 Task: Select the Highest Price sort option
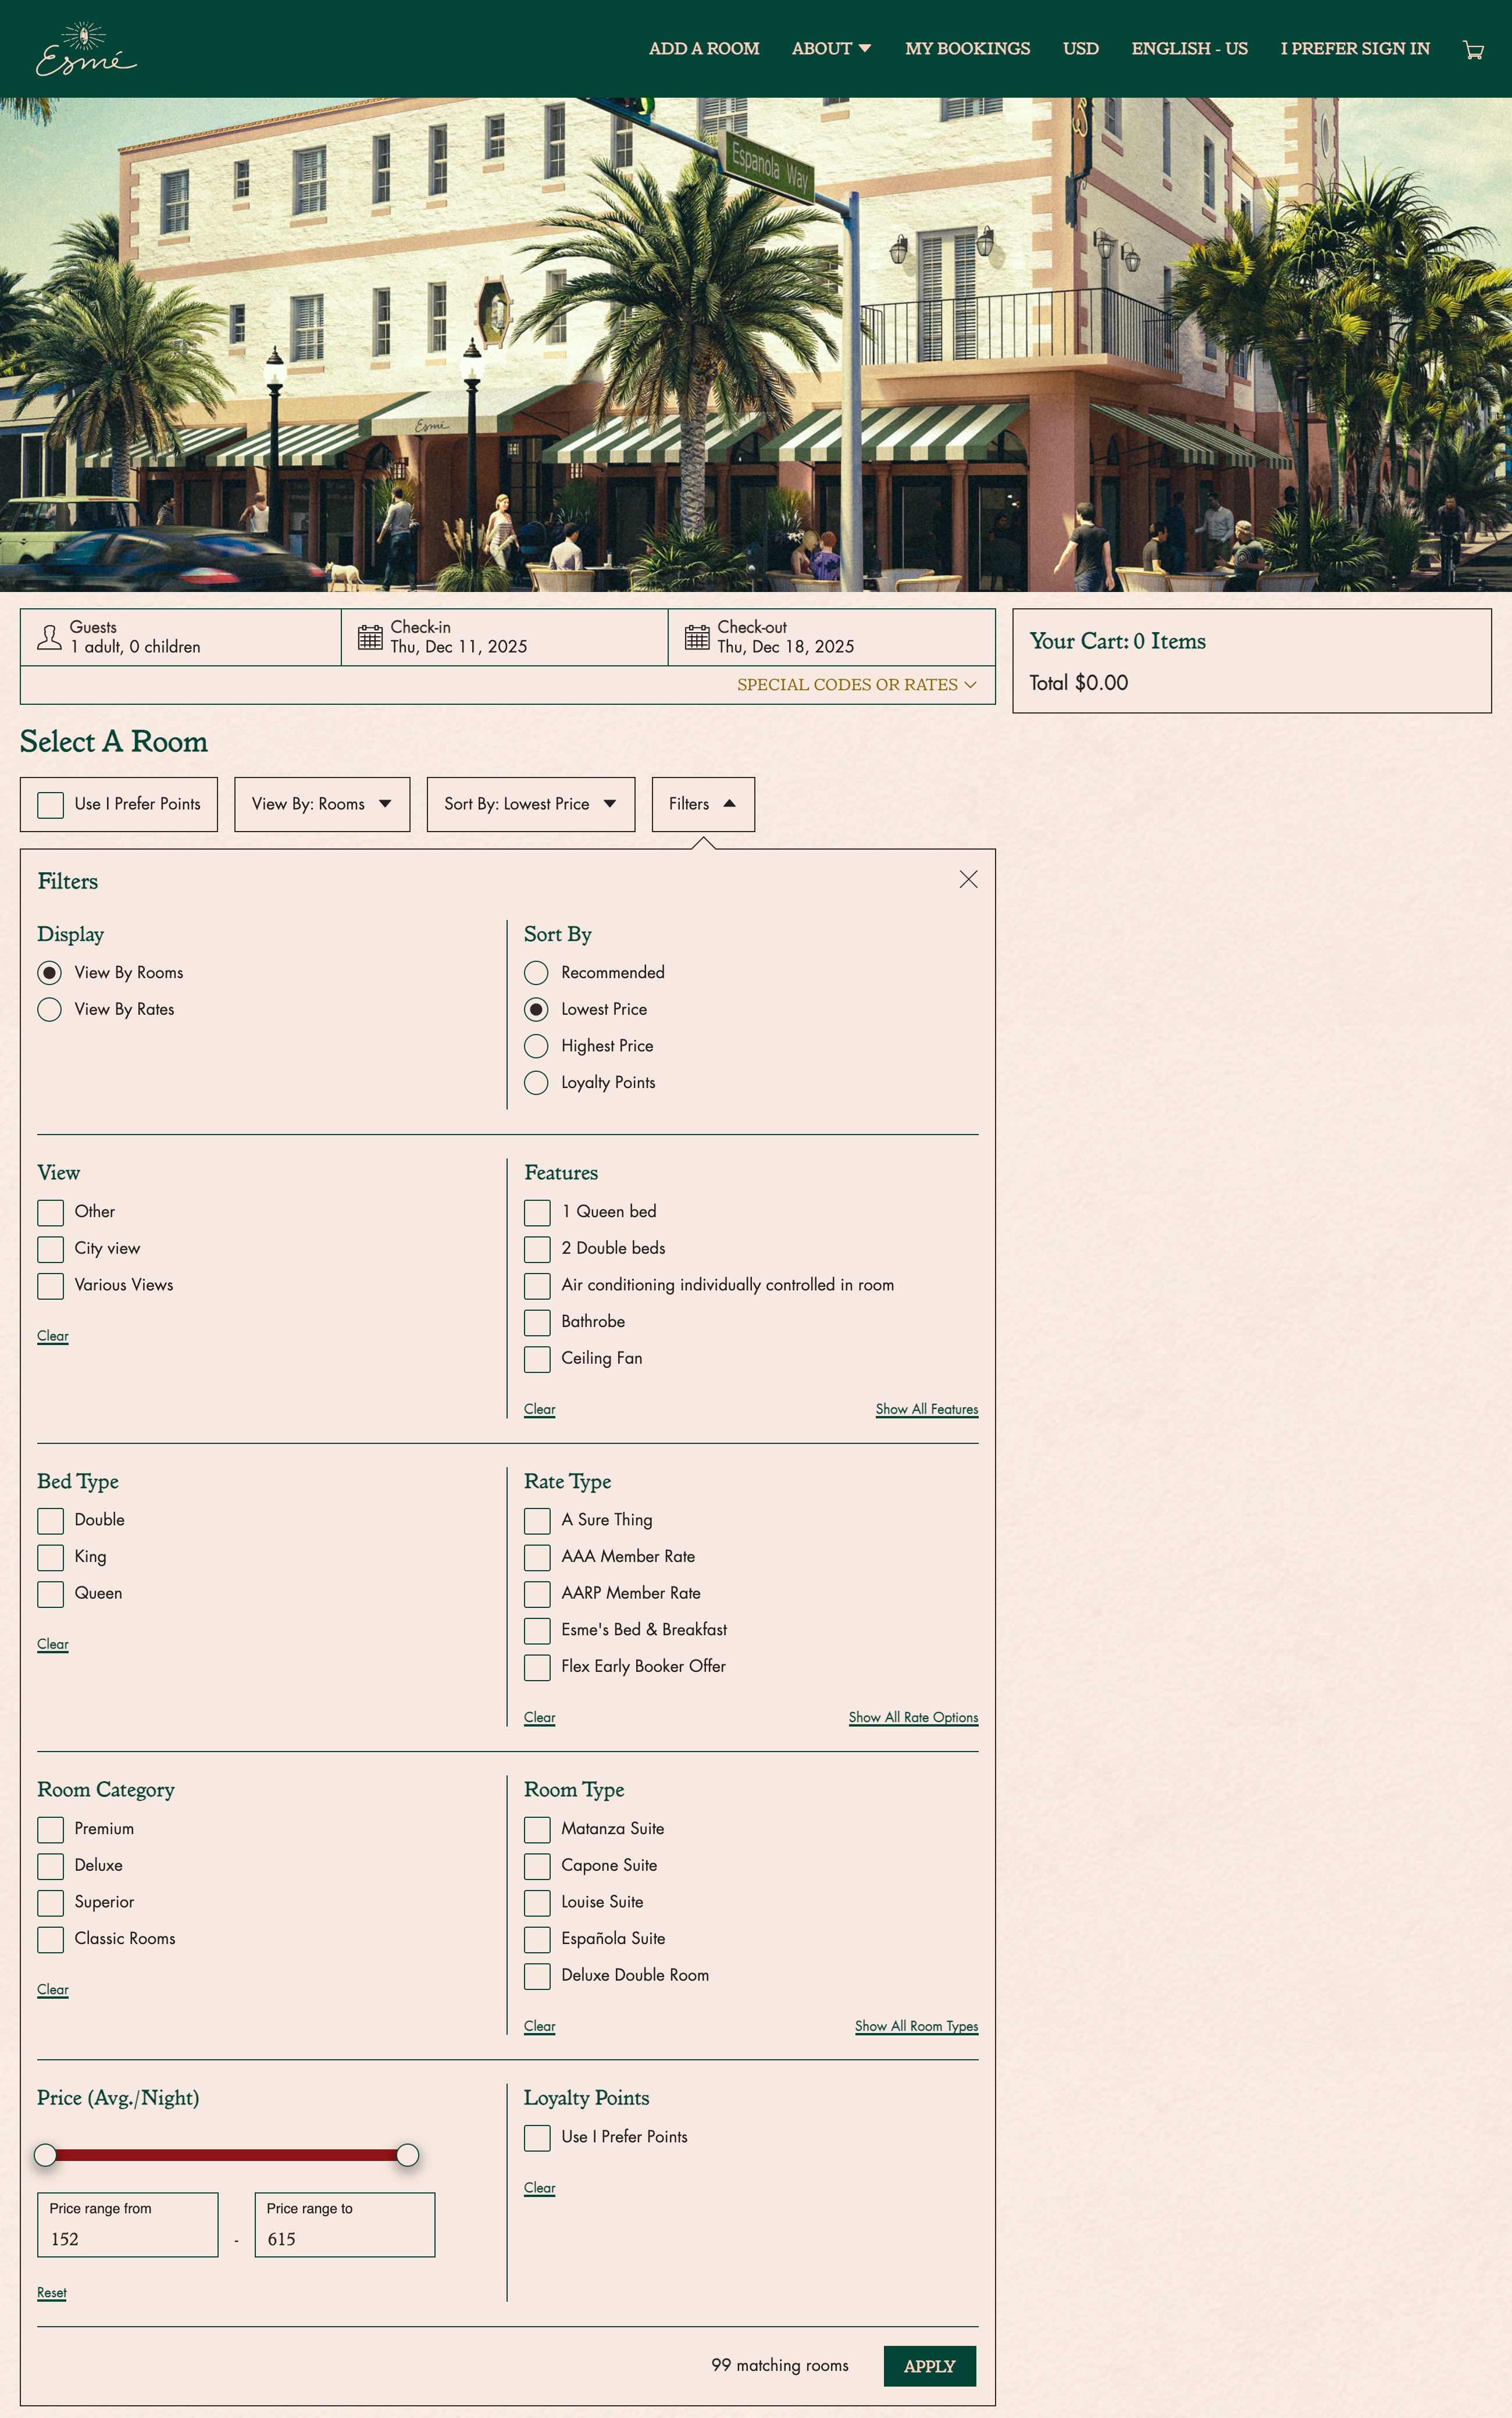[x=536, y=1046]
